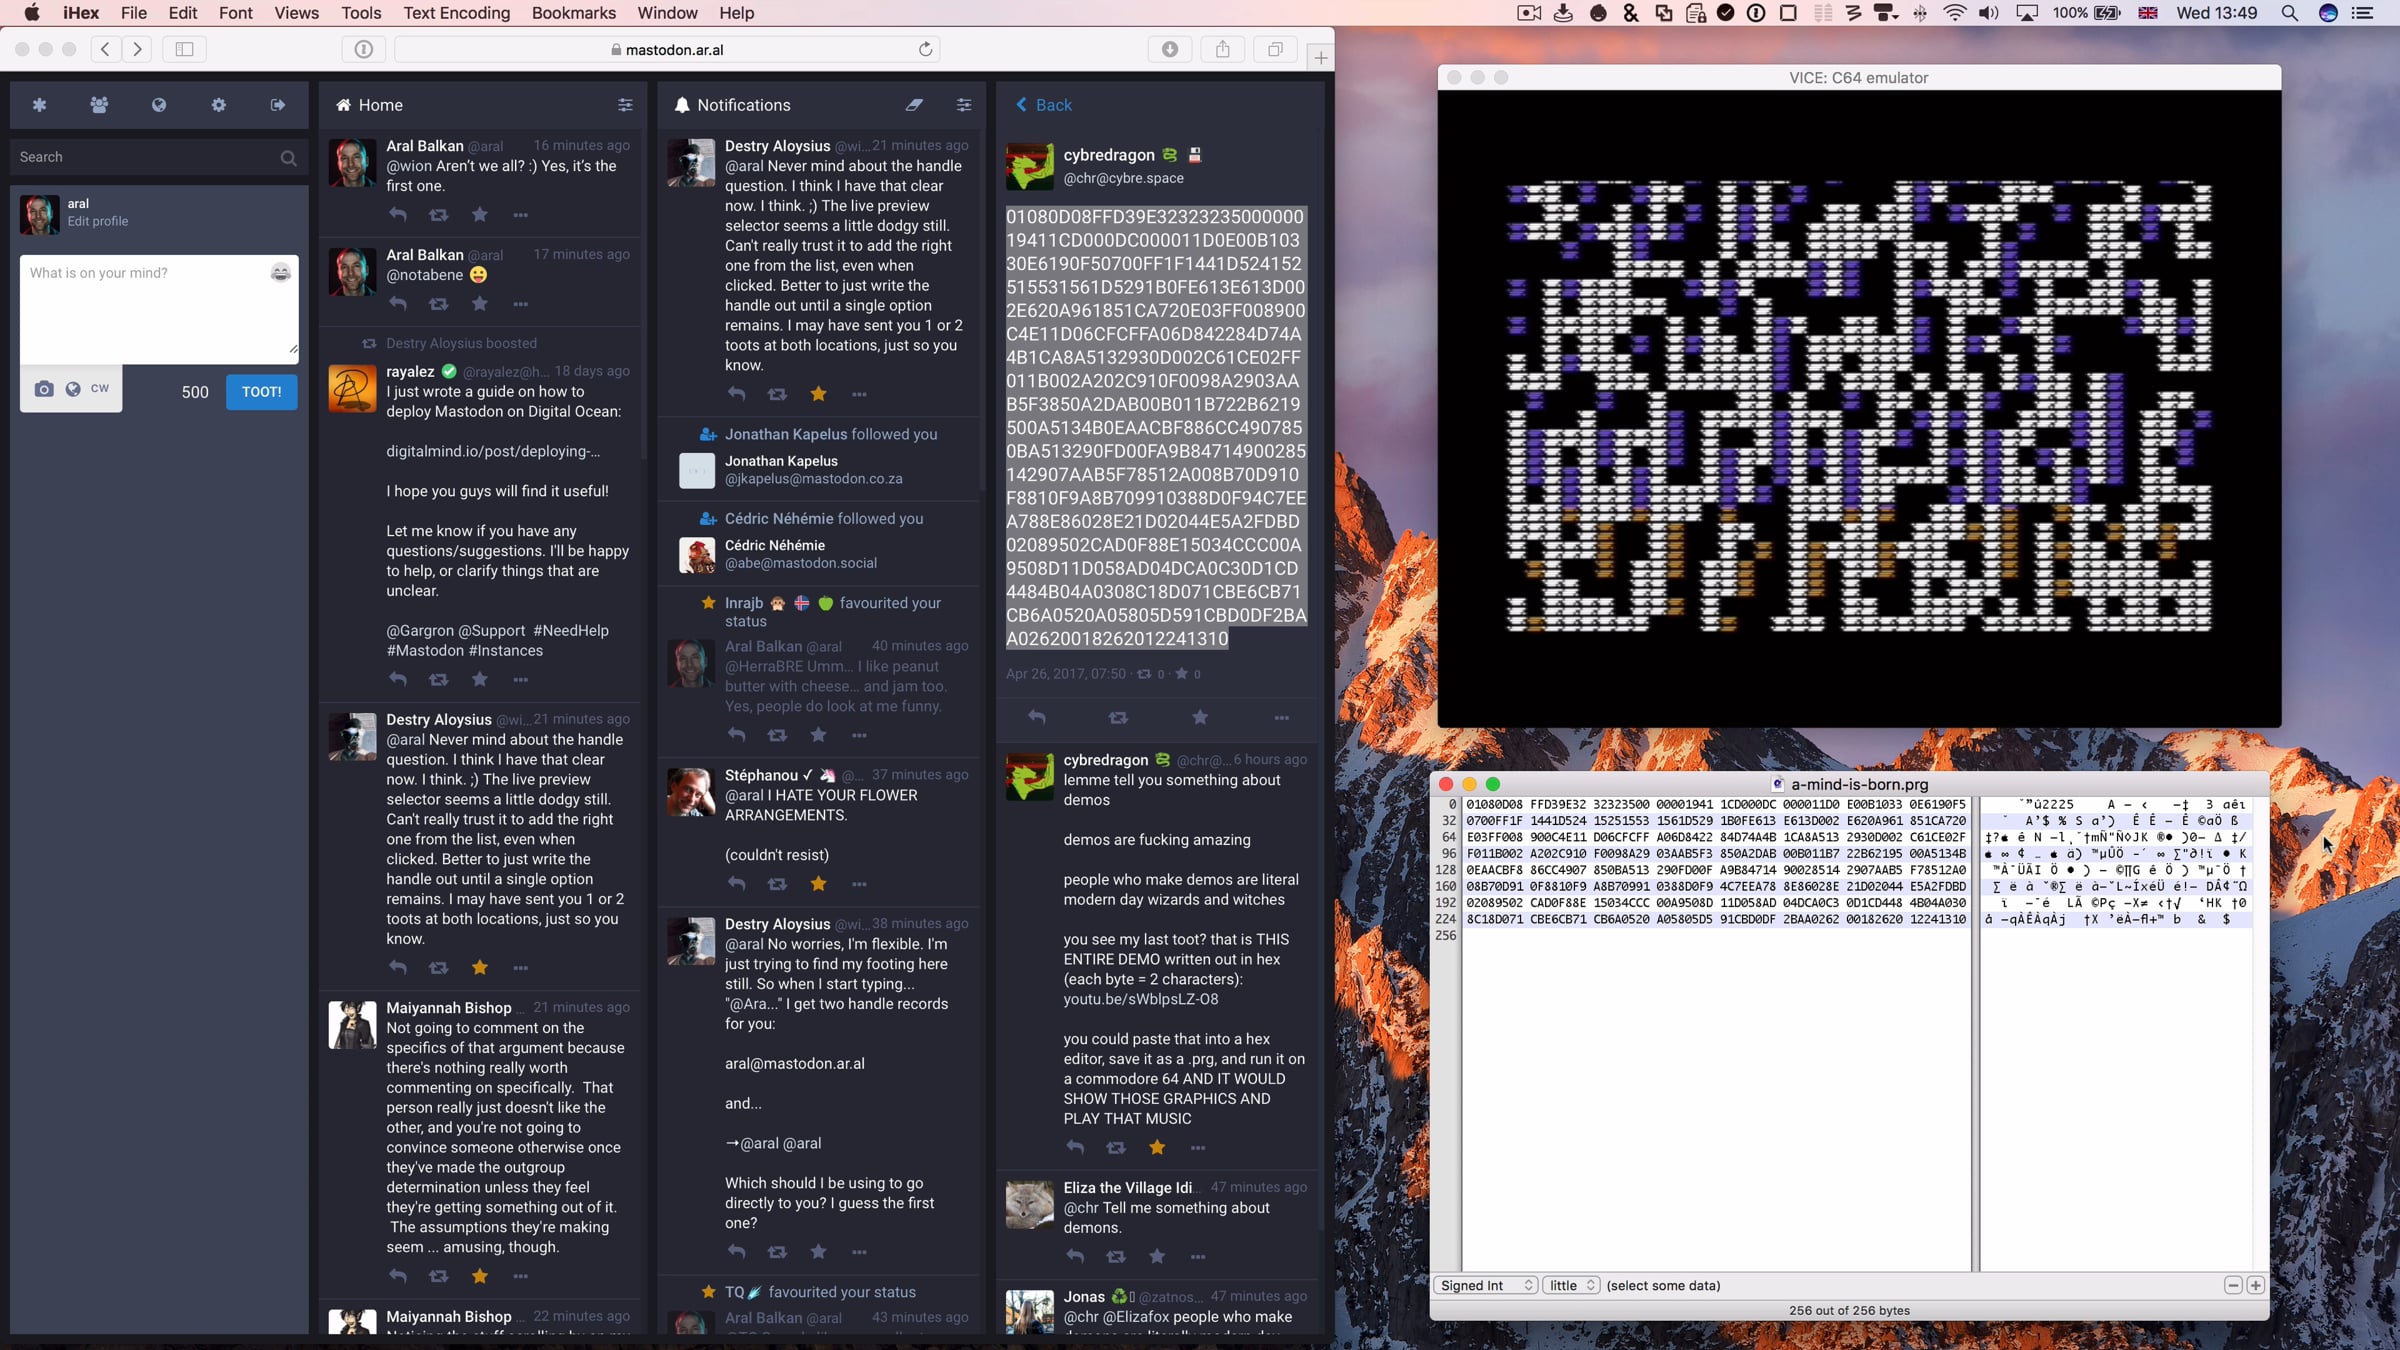2400x1350 pixels.
Task: Expand Home column settings
Action: (x=625, y=105)
